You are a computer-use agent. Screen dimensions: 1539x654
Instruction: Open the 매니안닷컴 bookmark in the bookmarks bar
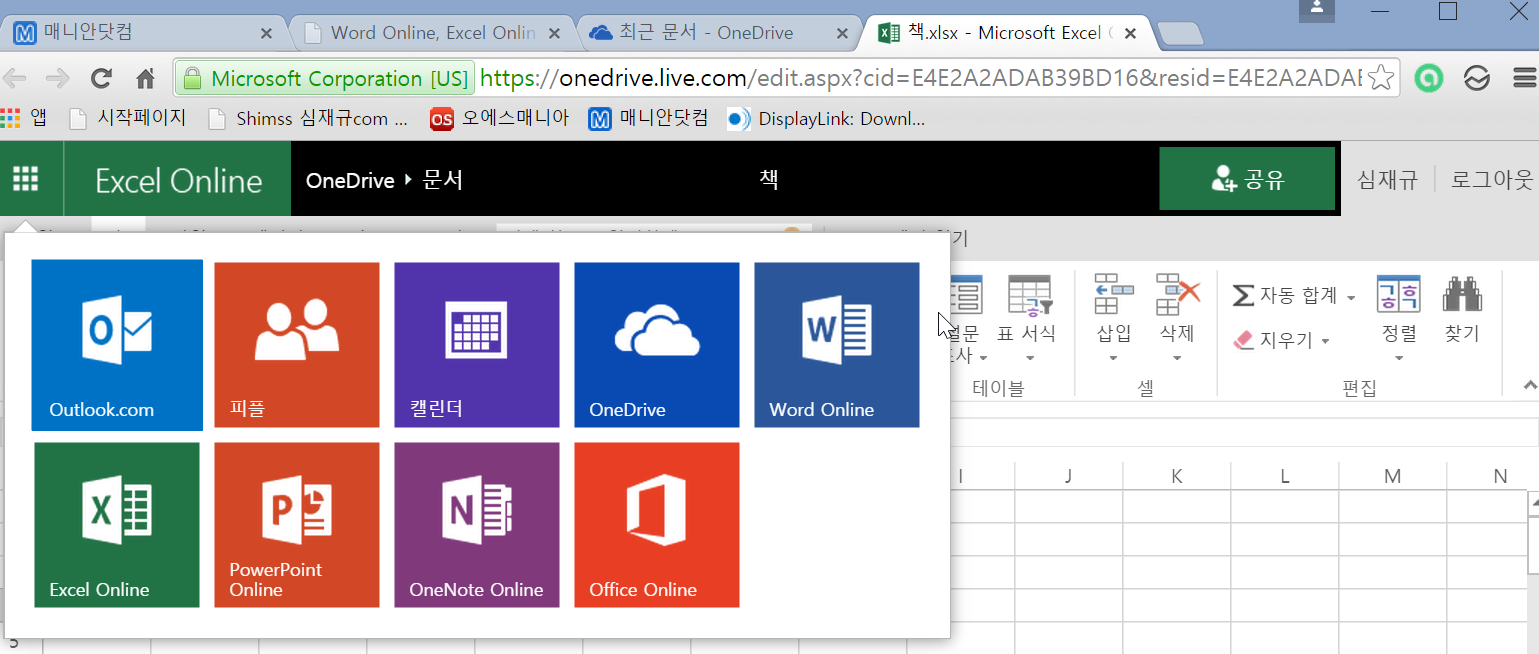pos(648,119)
